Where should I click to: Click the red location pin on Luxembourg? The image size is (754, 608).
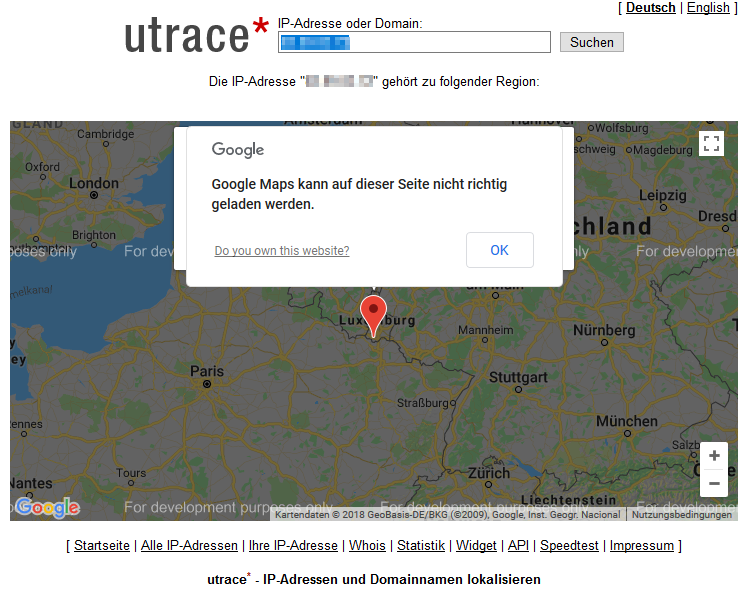tap(374, 316)
